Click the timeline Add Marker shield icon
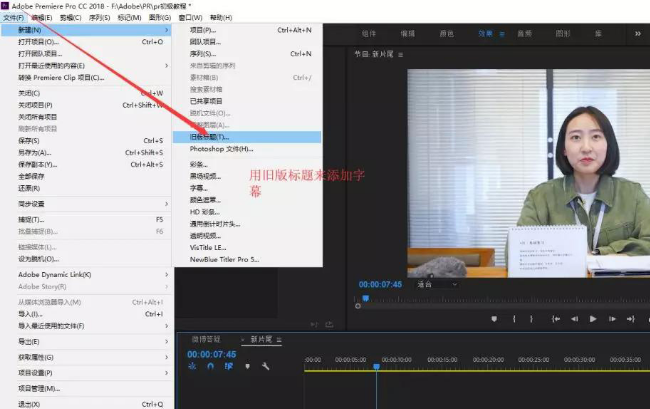This screenshot has width=650, height=409. point(247,366)
